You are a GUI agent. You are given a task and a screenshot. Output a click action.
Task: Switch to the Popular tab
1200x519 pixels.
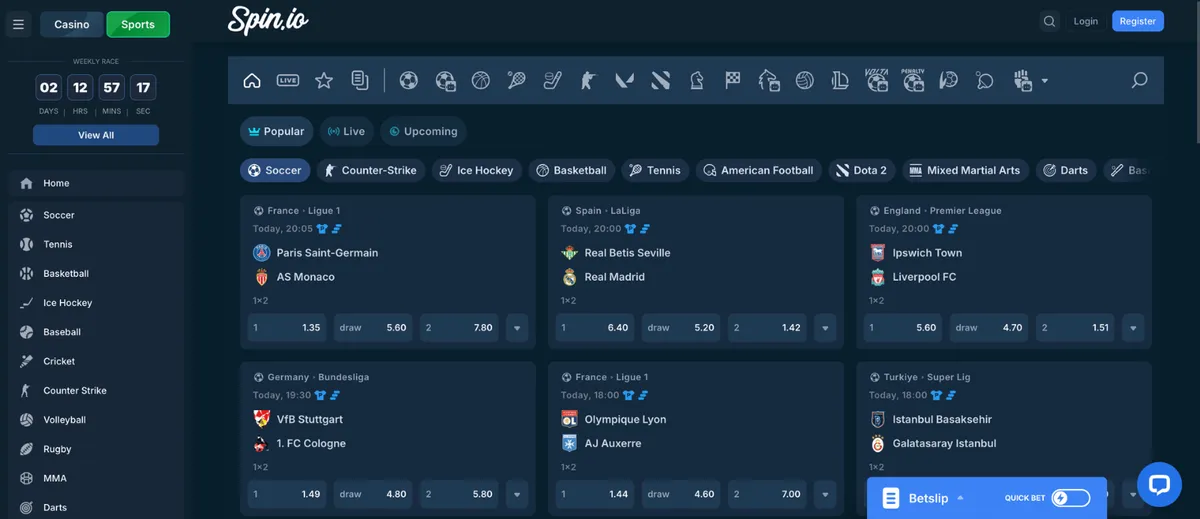[276, 131]
